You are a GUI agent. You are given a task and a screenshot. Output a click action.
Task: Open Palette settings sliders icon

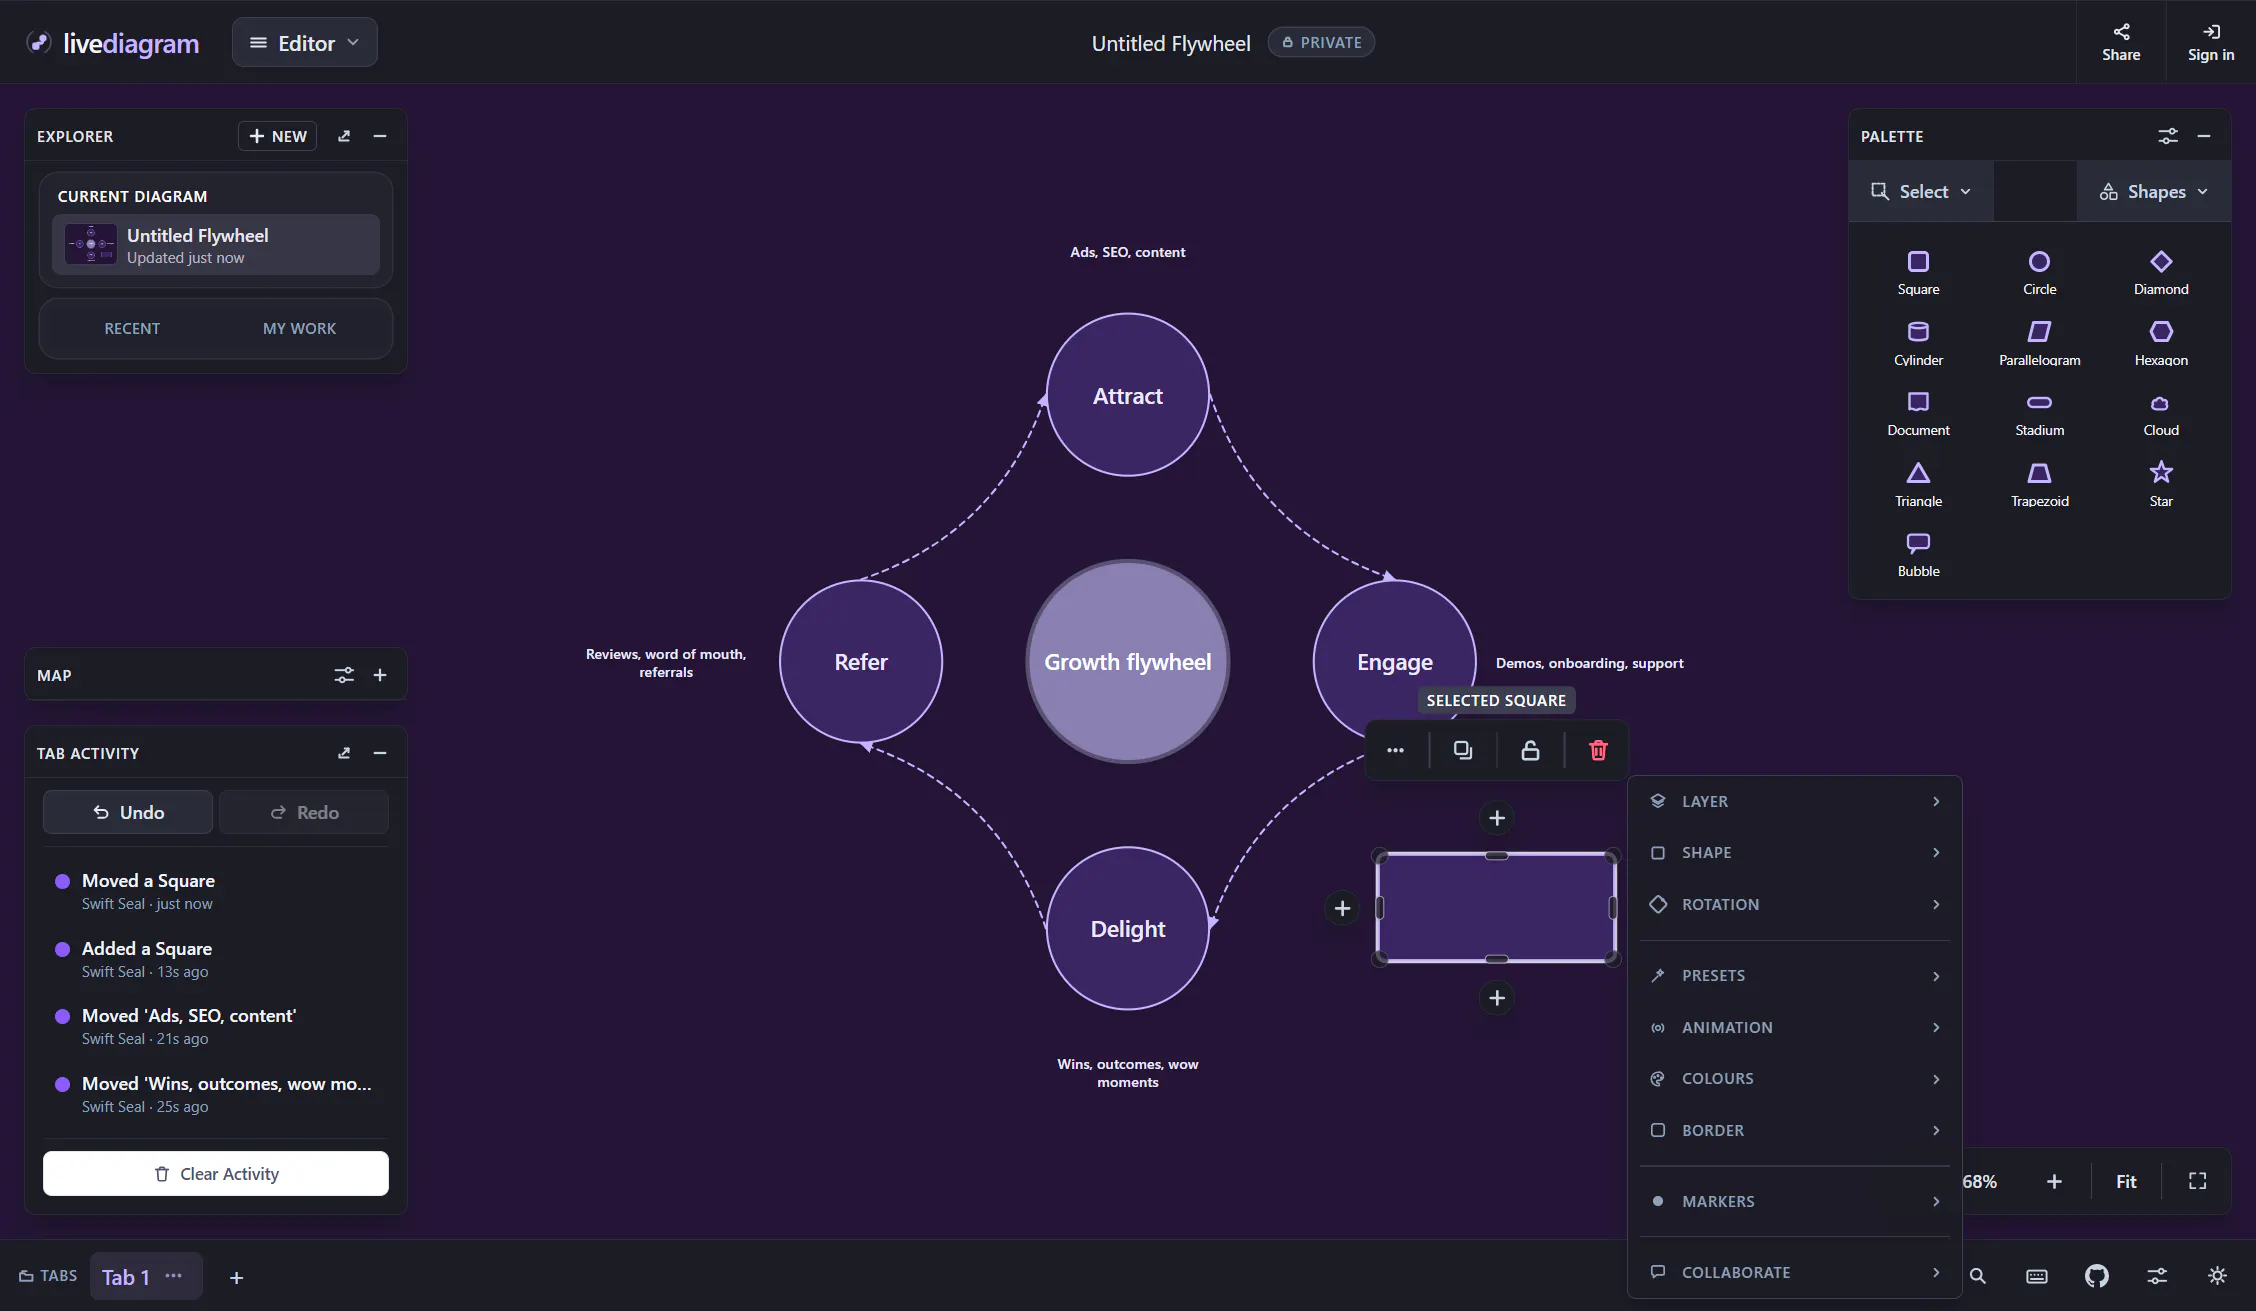[x=2167, y=136]
